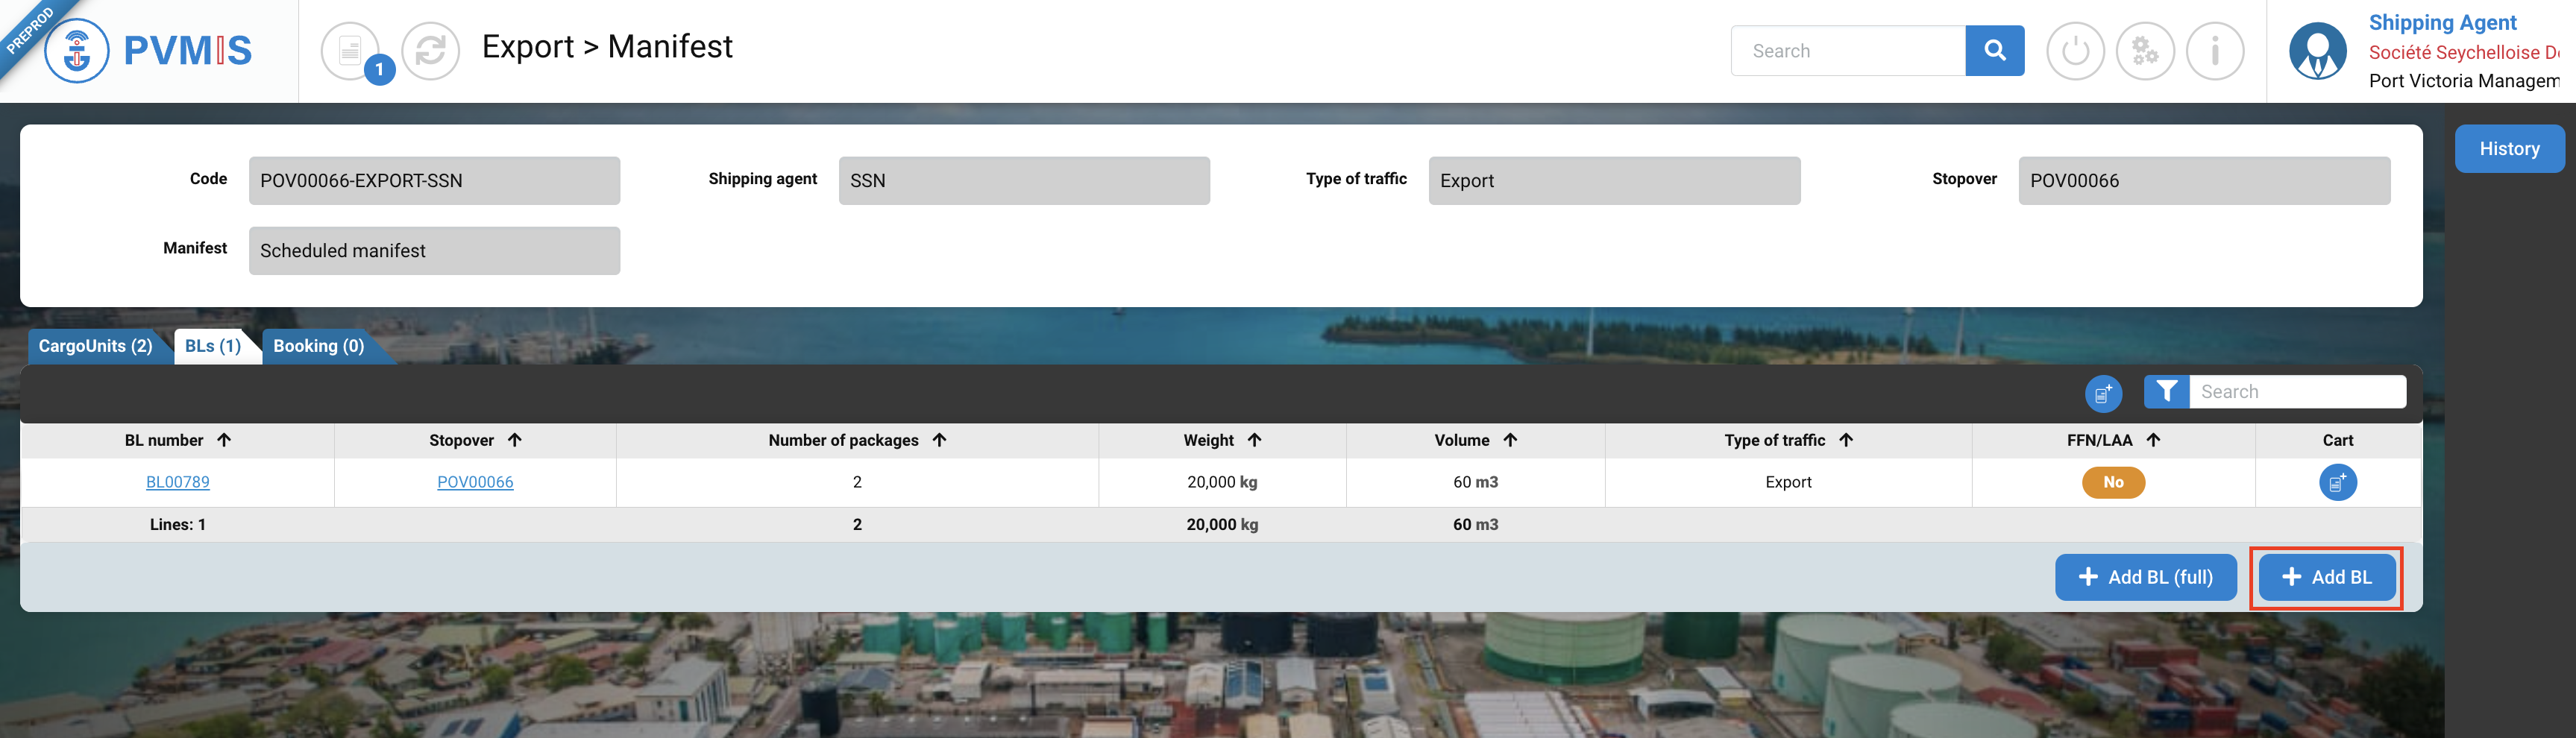Click the Shipping Agent user avatar
This screenshot has height=738, width=2576.
coord(2317,51)
